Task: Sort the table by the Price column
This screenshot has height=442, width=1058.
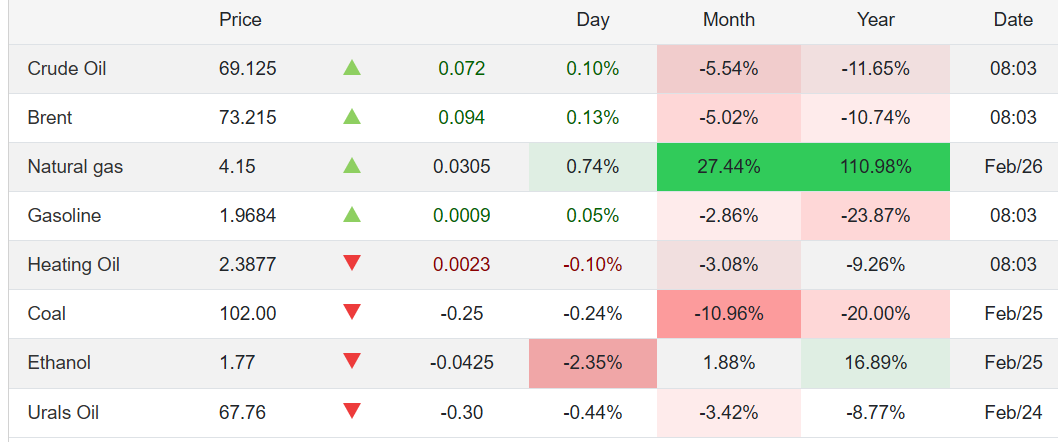Action: point(240,19)
